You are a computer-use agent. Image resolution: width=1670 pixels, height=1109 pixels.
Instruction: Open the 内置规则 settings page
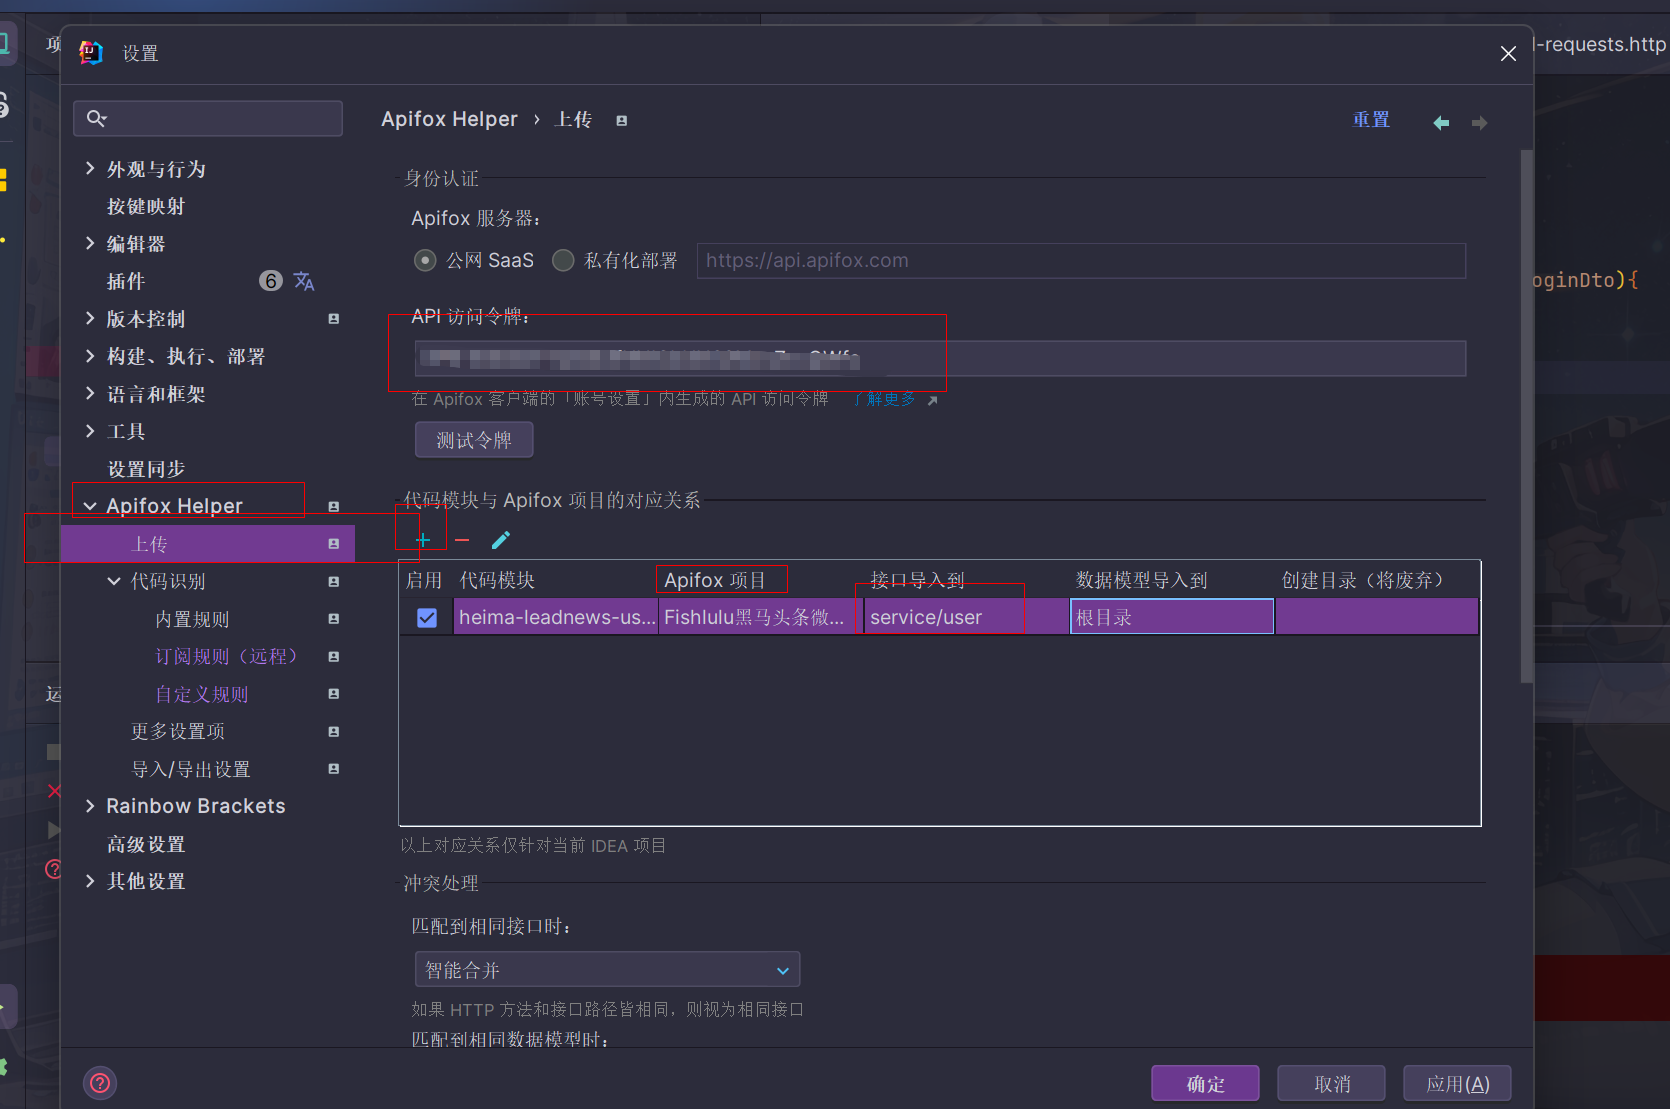point(192,619)
